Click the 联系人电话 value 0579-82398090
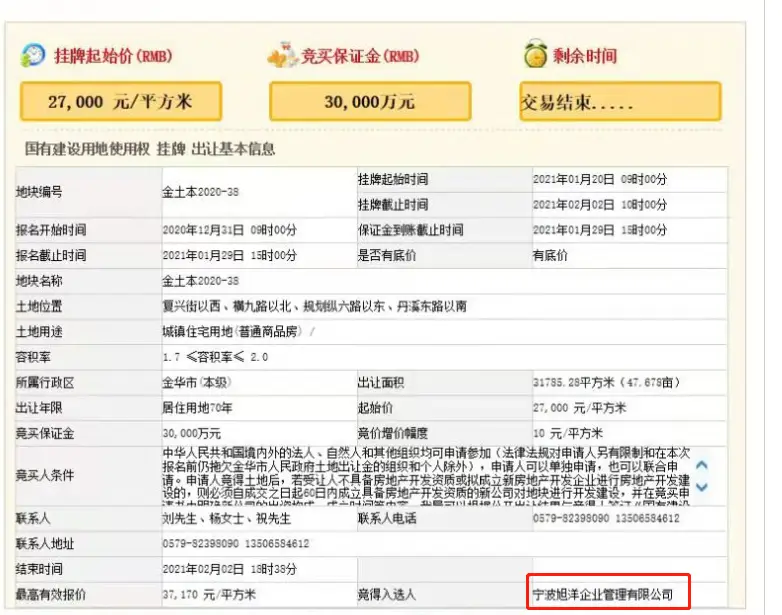This screenshot has width=782, height=615. [x=606, y=519]
